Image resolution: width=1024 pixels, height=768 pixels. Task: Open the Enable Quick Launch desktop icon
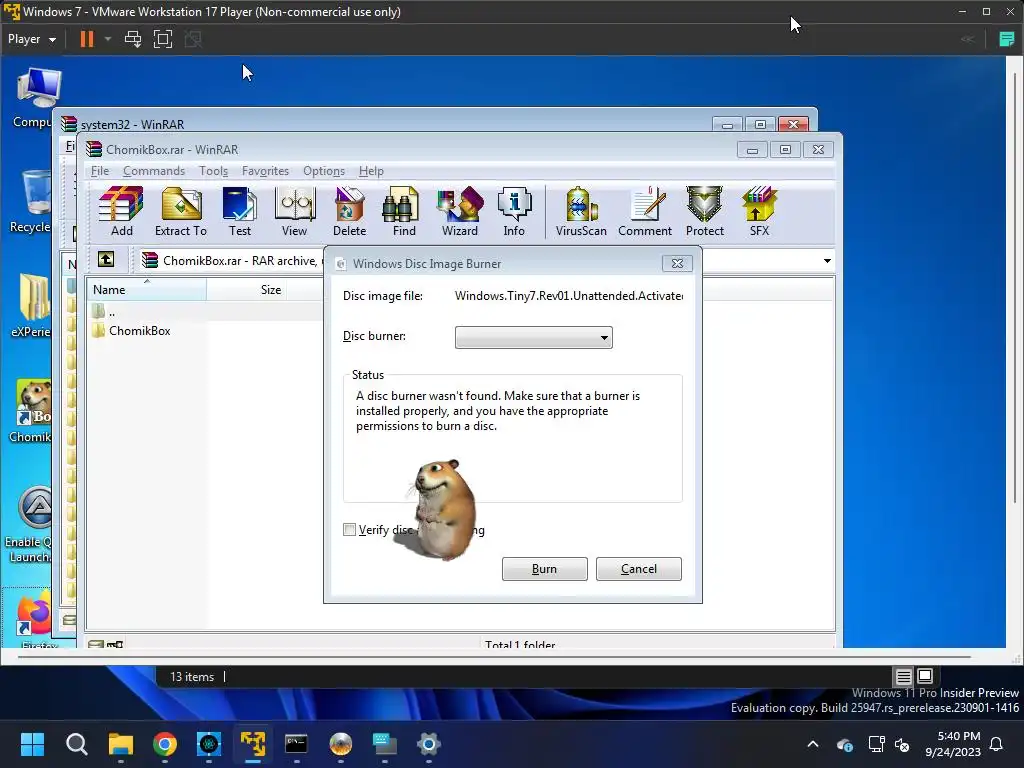(29, 524)
